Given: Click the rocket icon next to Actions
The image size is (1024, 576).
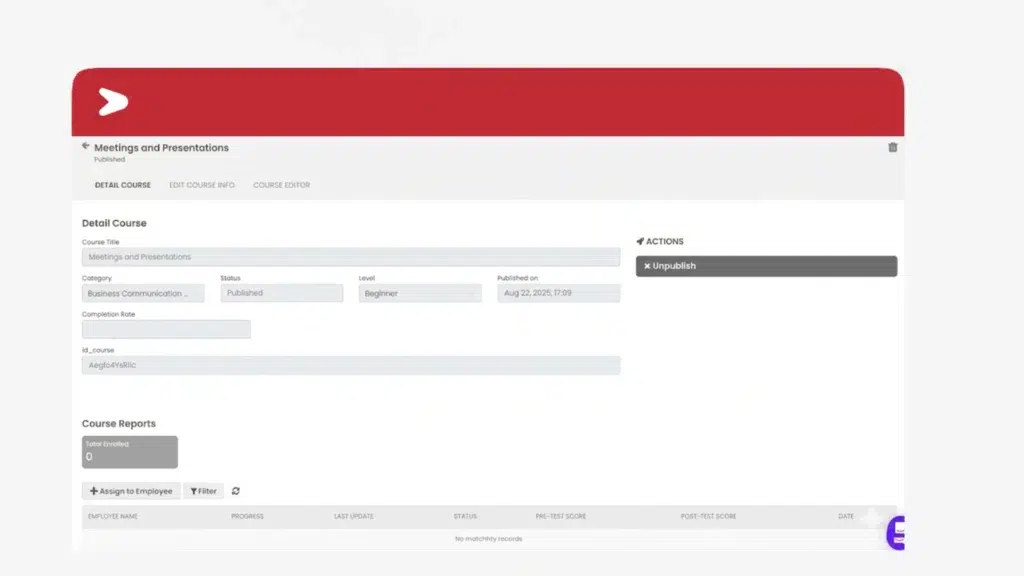Looking at the screenshot, I should click(x=640, y=242).
